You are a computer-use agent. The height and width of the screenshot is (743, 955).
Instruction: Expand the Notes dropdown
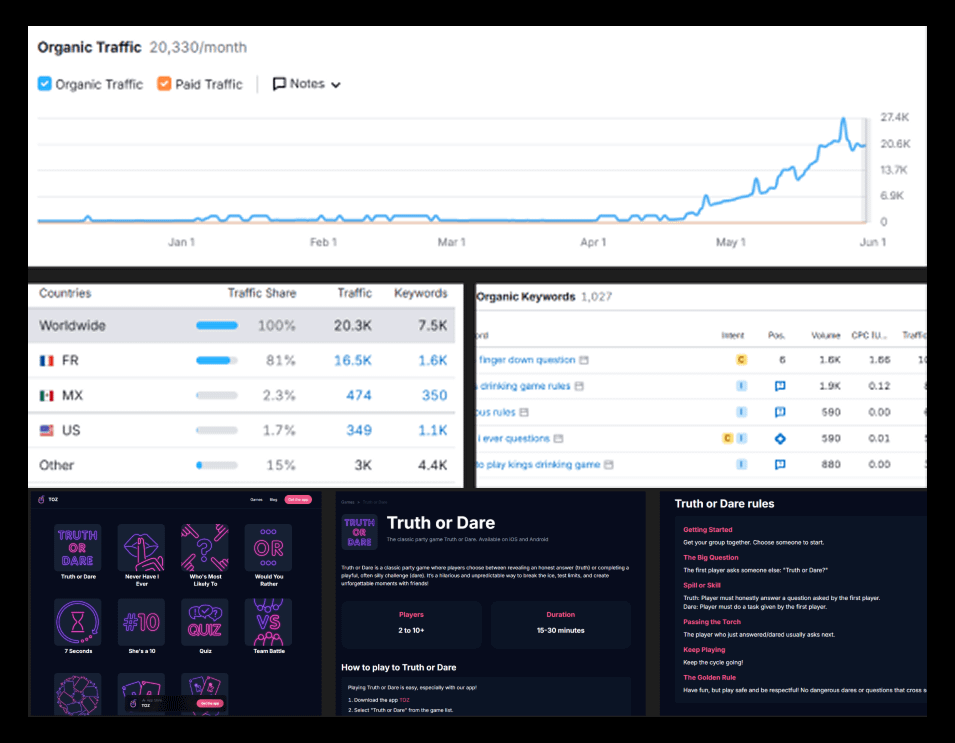307,84
